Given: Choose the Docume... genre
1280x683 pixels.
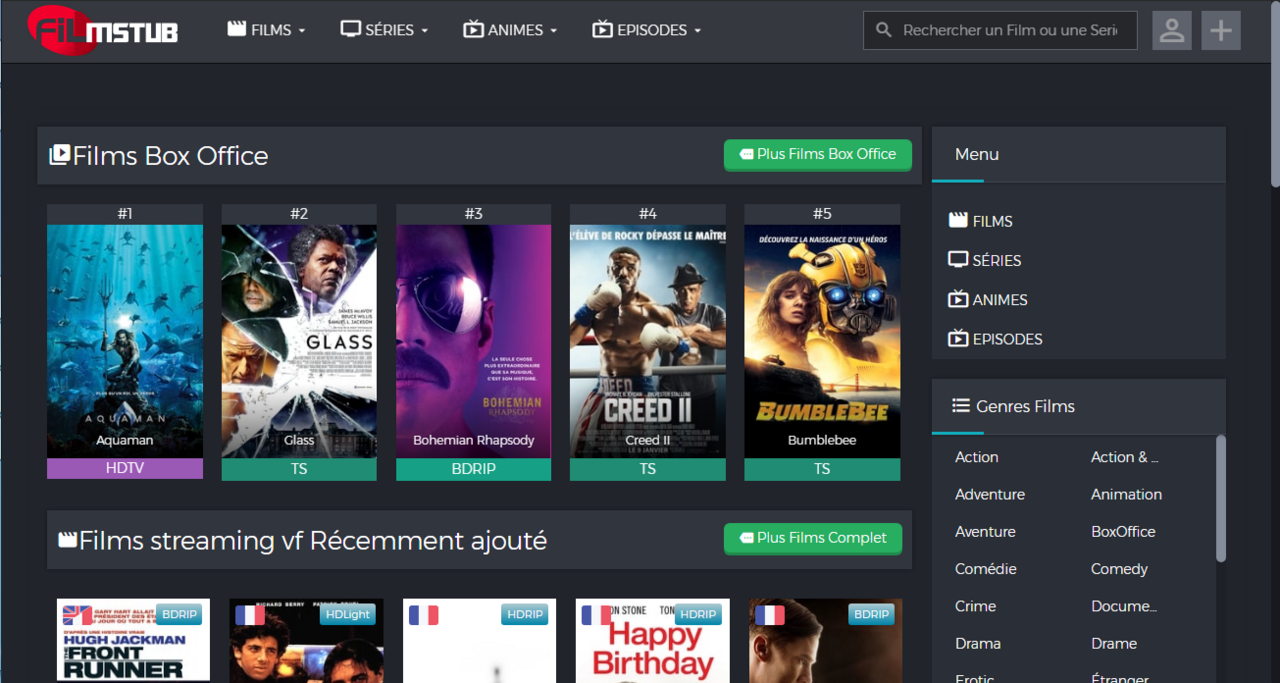Looking at the screenshot, I should (1124, 606).
